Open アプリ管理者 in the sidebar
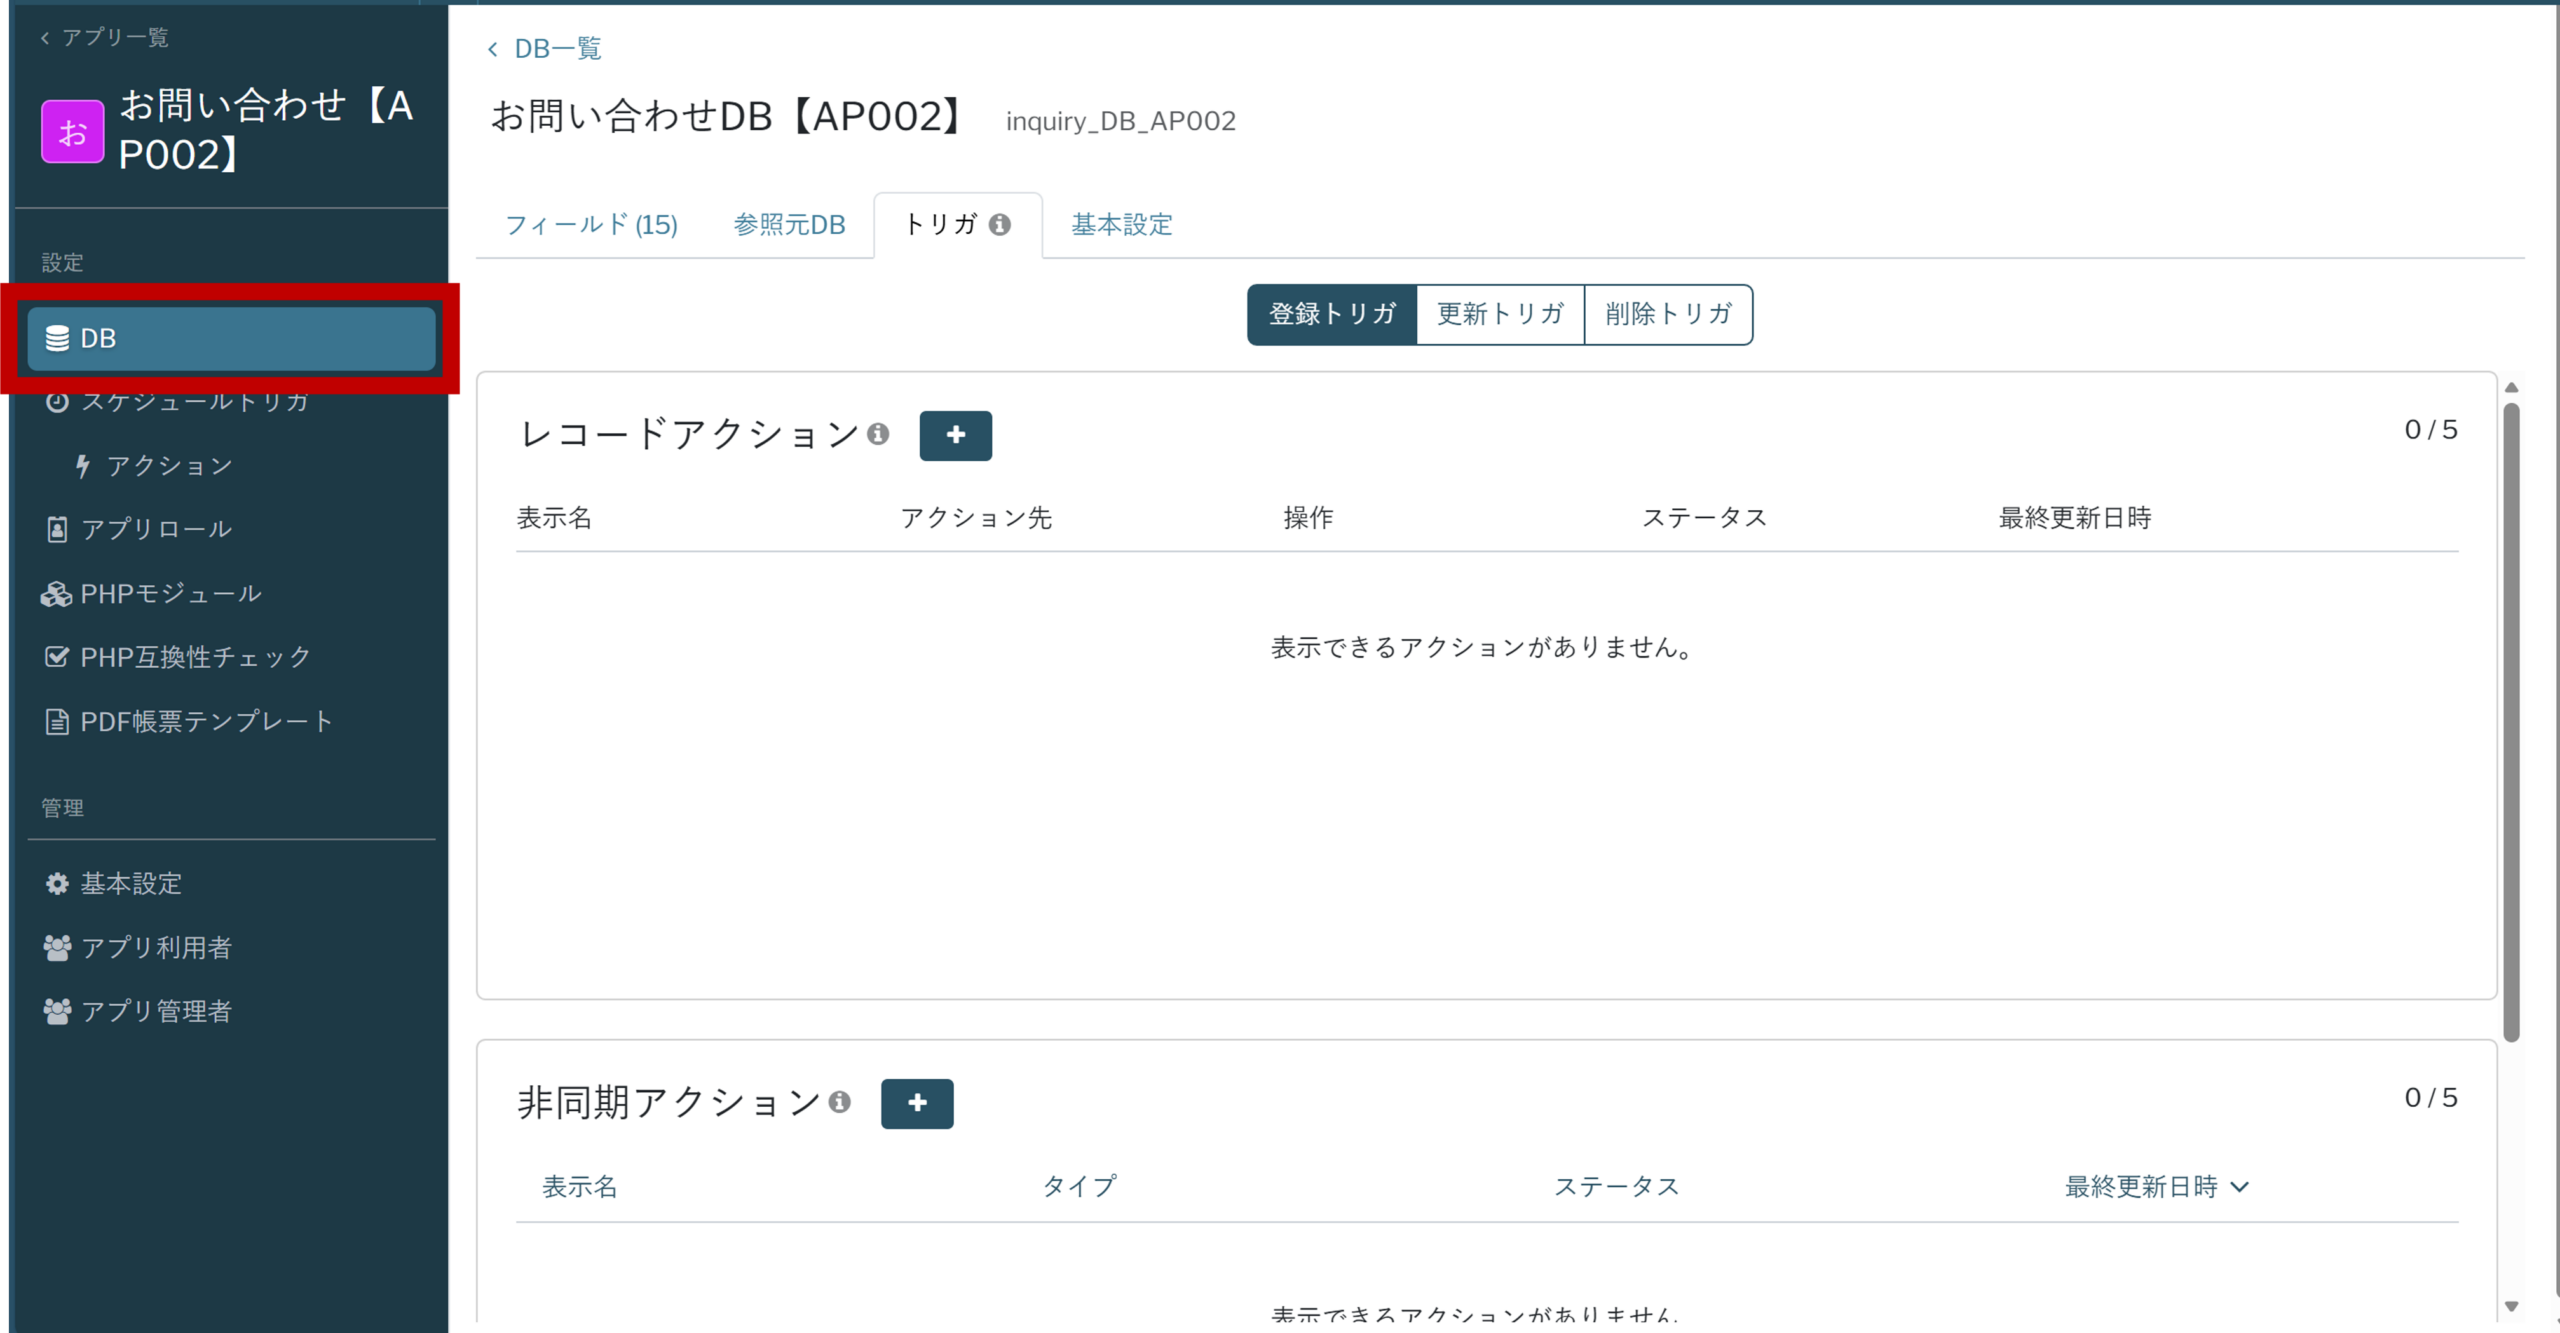Screen dimensions: 2560x1333 pos(156,1012)
